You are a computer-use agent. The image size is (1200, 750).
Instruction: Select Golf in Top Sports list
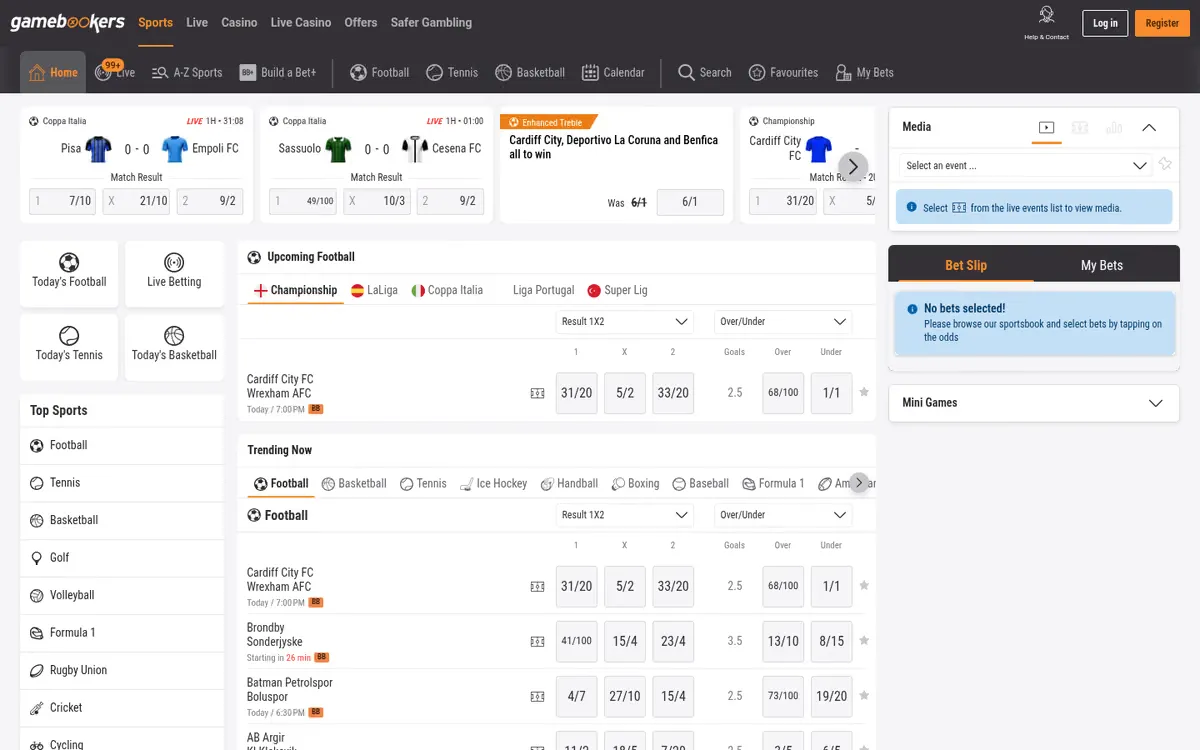122,557
